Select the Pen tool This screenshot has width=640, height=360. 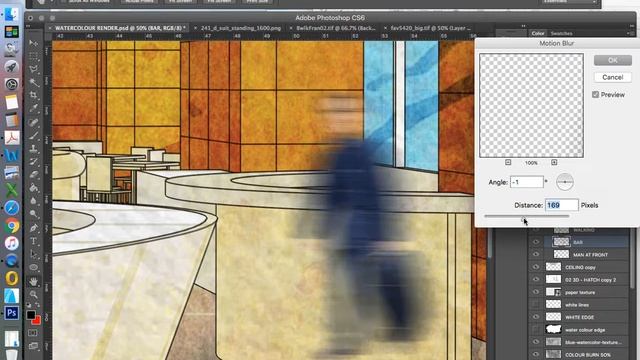(33, 228)
